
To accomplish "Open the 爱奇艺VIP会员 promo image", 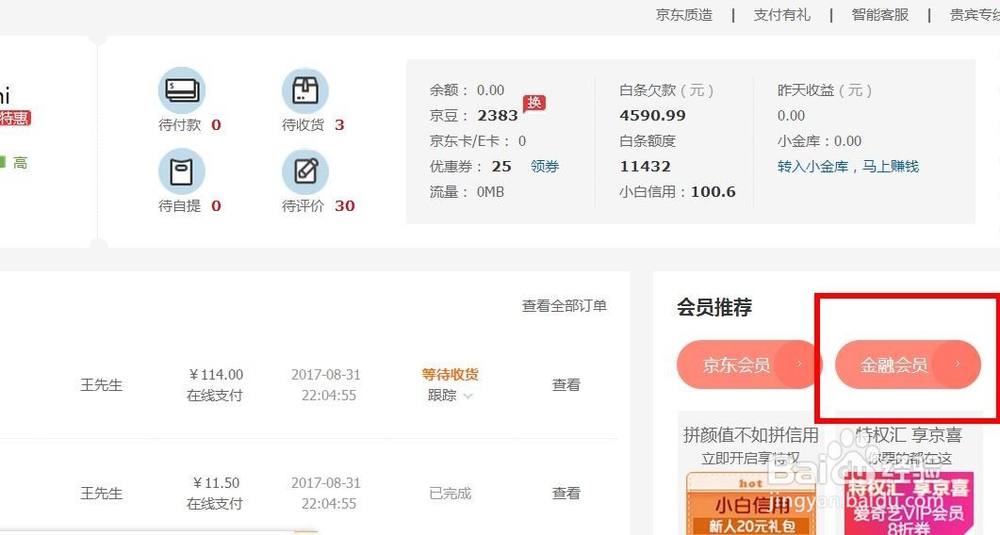I will tap(909, 504).
